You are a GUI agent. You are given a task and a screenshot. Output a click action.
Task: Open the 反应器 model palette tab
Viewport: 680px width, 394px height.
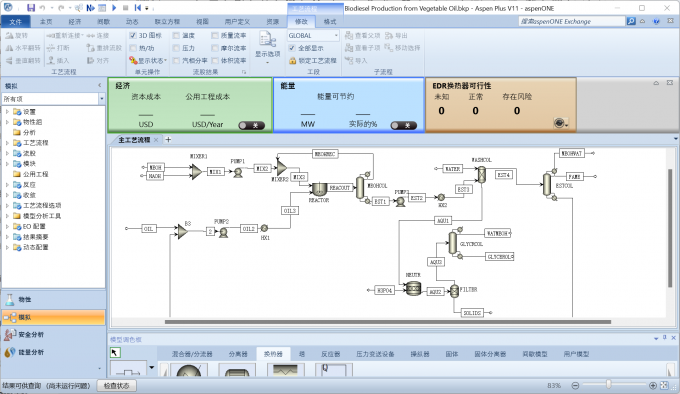point(330,354)
